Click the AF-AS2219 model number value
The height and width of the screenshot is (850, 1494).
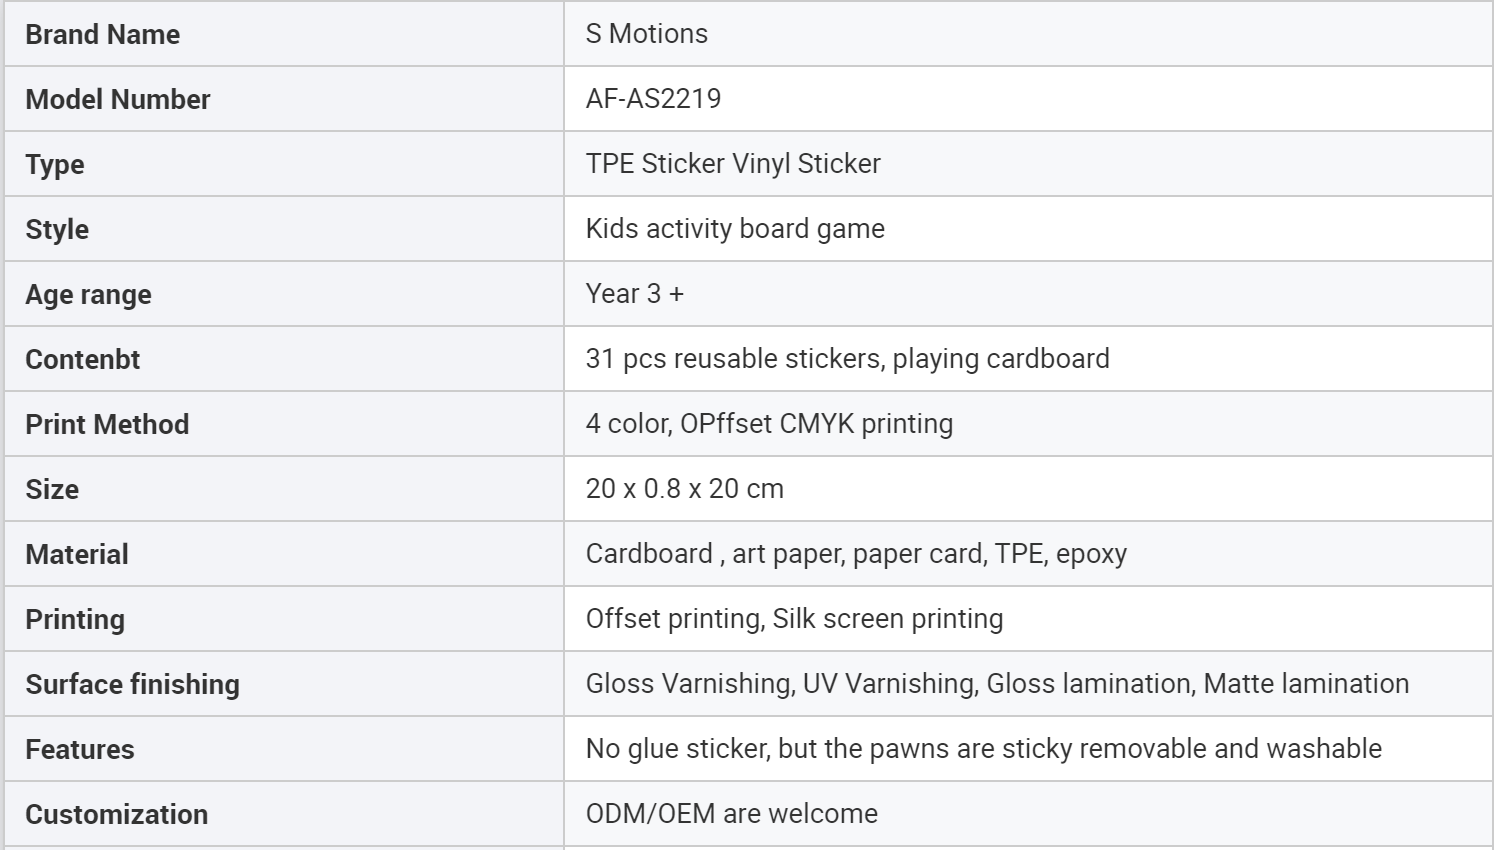(x=653, y=98)
